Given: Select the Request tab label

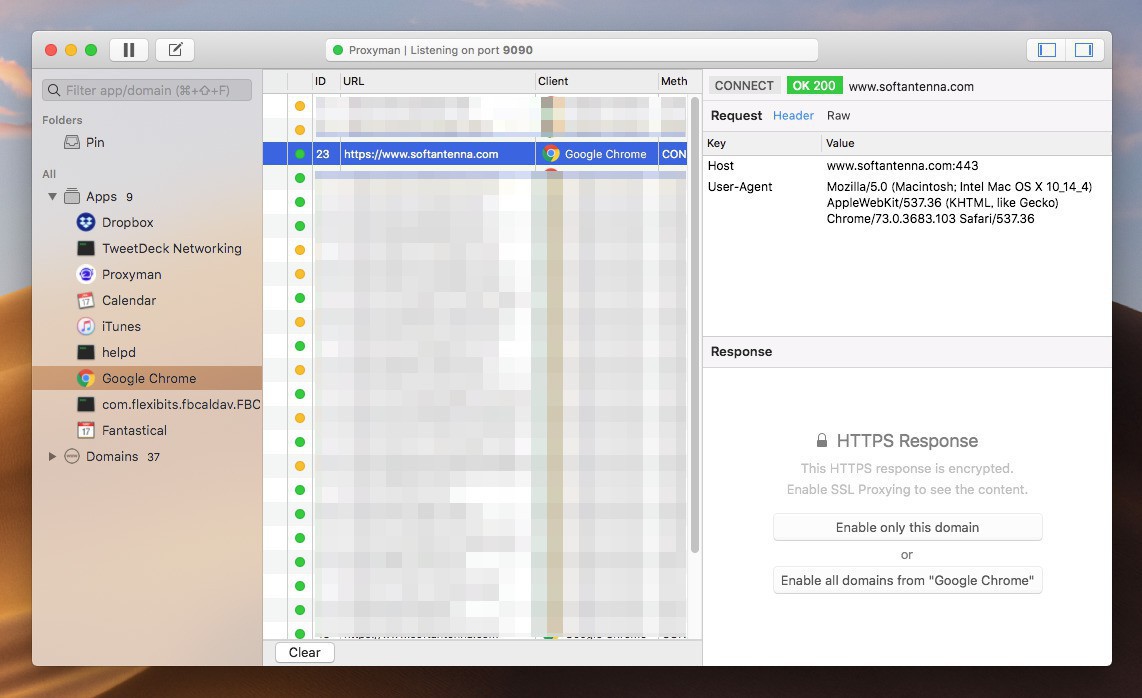Looking at the screenshot, I should 736,115.
